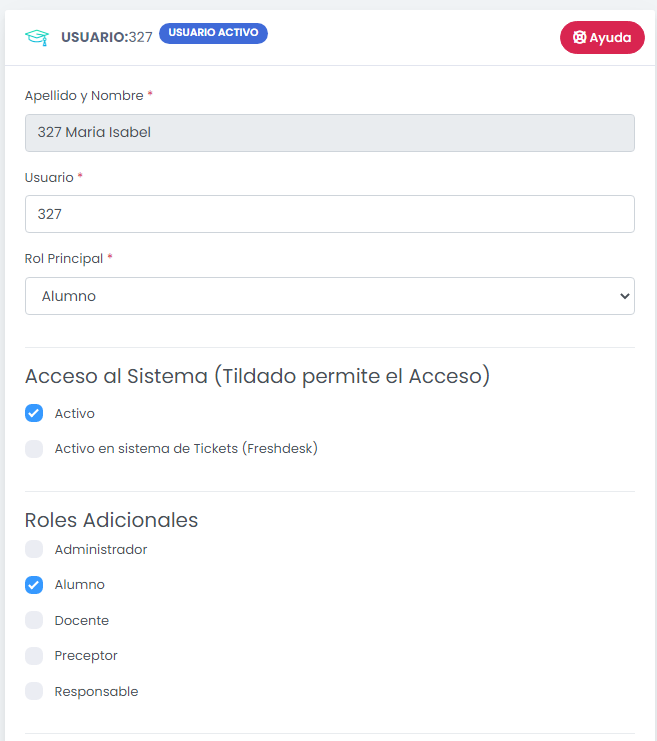Tick the Docente role checkbox
This screenshot has width=657, height=741.
tap(34, 620)
